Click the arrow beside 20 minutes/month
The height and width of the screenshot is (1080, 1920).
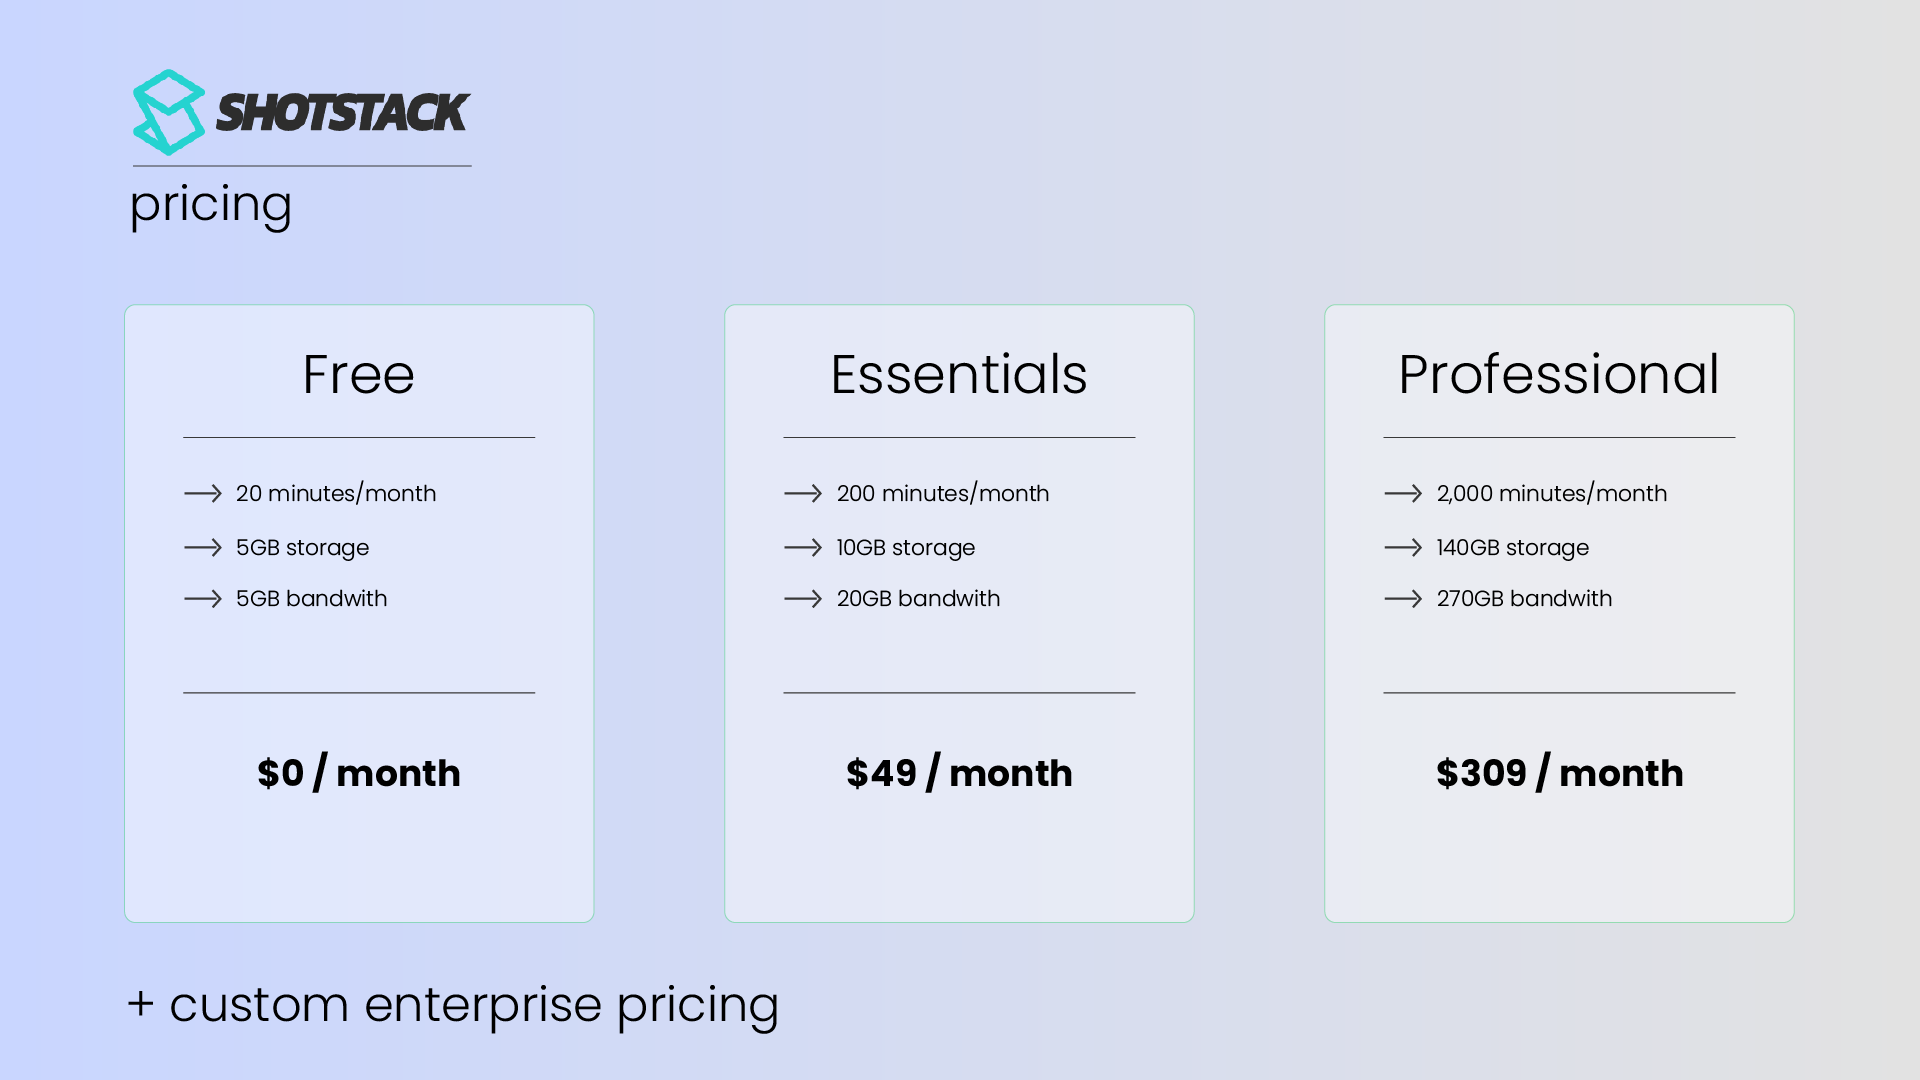[x=203, y=493]
